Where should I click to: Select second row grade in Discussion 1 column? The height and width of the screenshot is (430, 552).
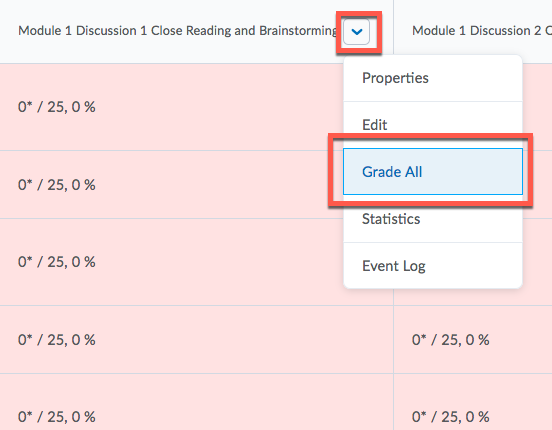click(57, 185)
